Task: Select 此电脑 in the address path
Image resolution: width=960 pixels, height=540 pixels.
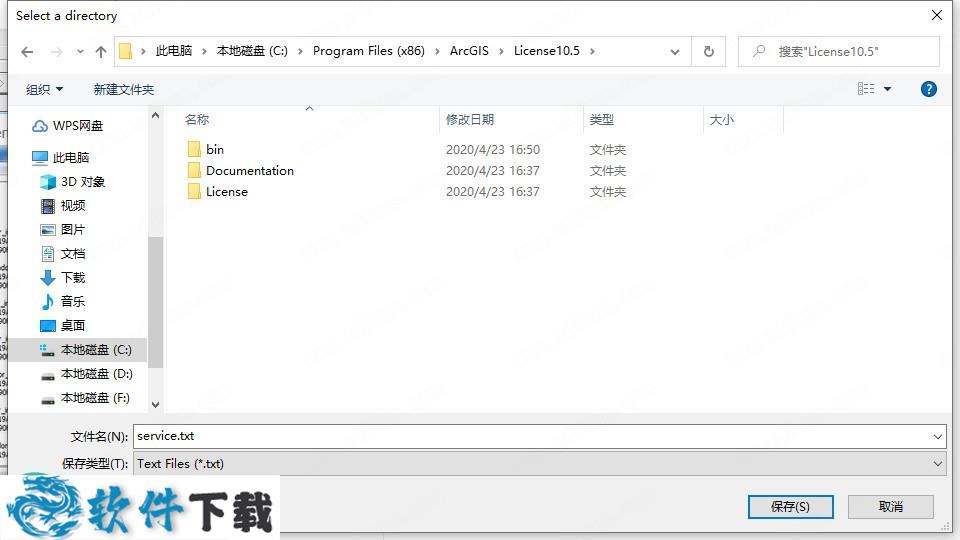Action: coord(174,51)
